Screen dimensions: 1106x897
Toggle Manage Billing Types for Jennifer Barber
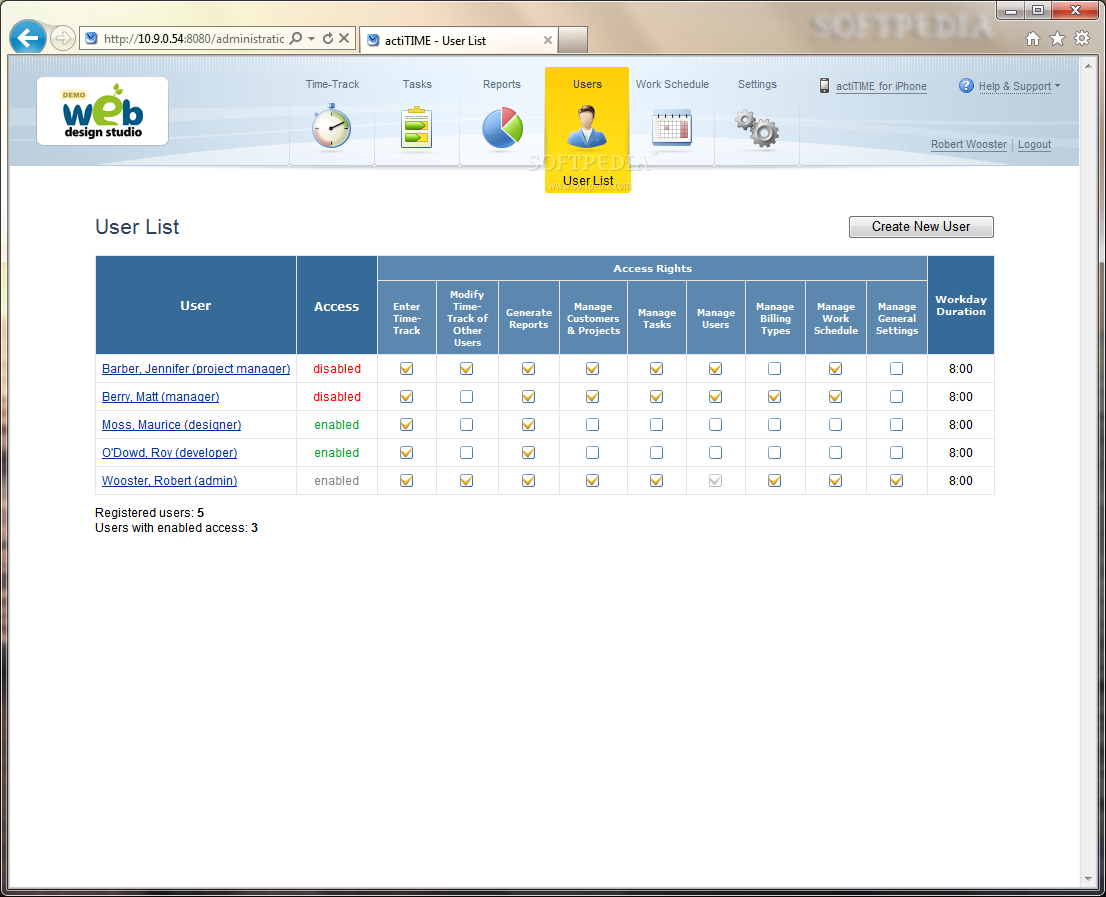coord(775,369)
